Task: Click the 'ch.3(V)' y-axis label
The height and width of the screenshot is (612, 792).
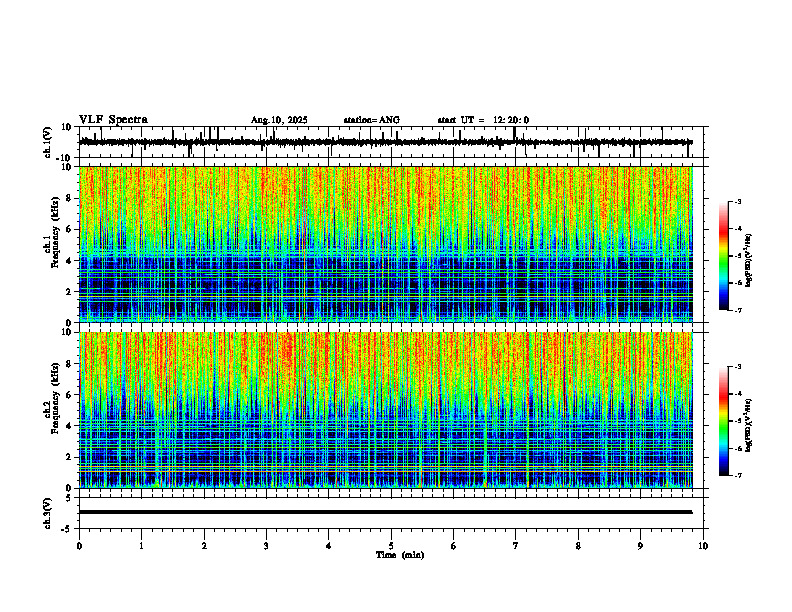Action: pyautogui.click(x=48, y=513)
